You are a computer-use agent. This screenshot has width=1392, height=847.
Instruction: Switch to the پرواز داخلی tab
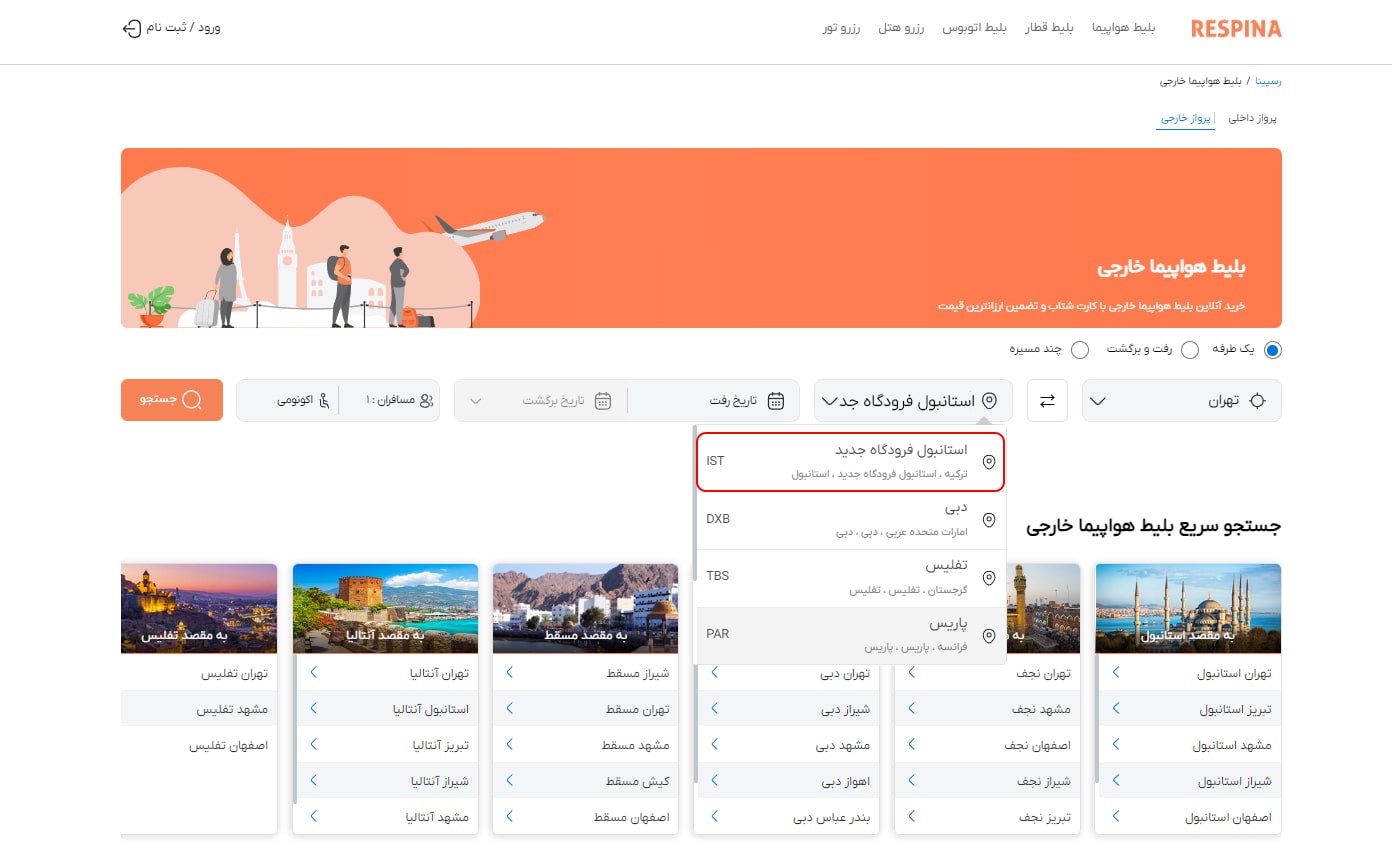(x=1253, y=117)
